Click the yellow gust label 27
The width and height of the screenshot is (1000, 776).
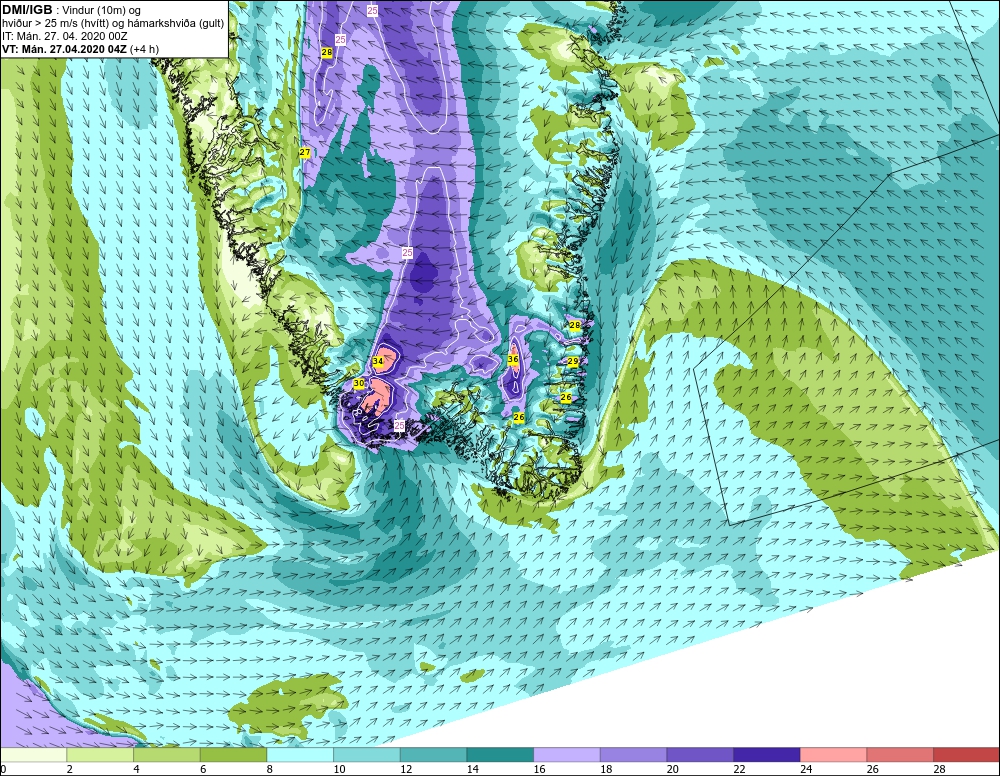[305, 152]
